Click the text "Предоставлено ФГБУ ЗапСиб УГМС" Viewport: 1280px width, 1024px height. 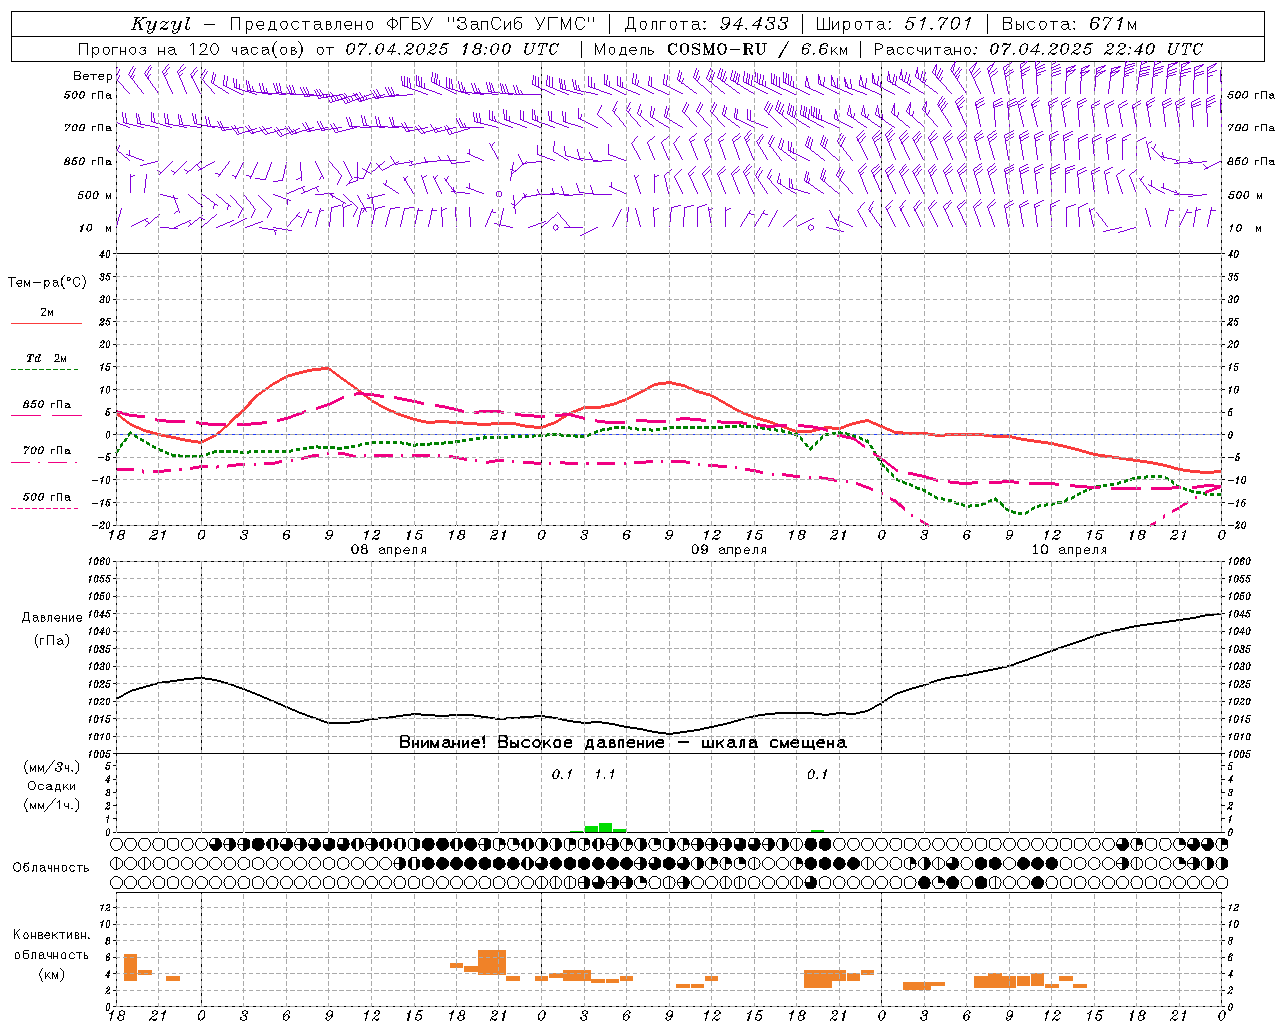413,24
